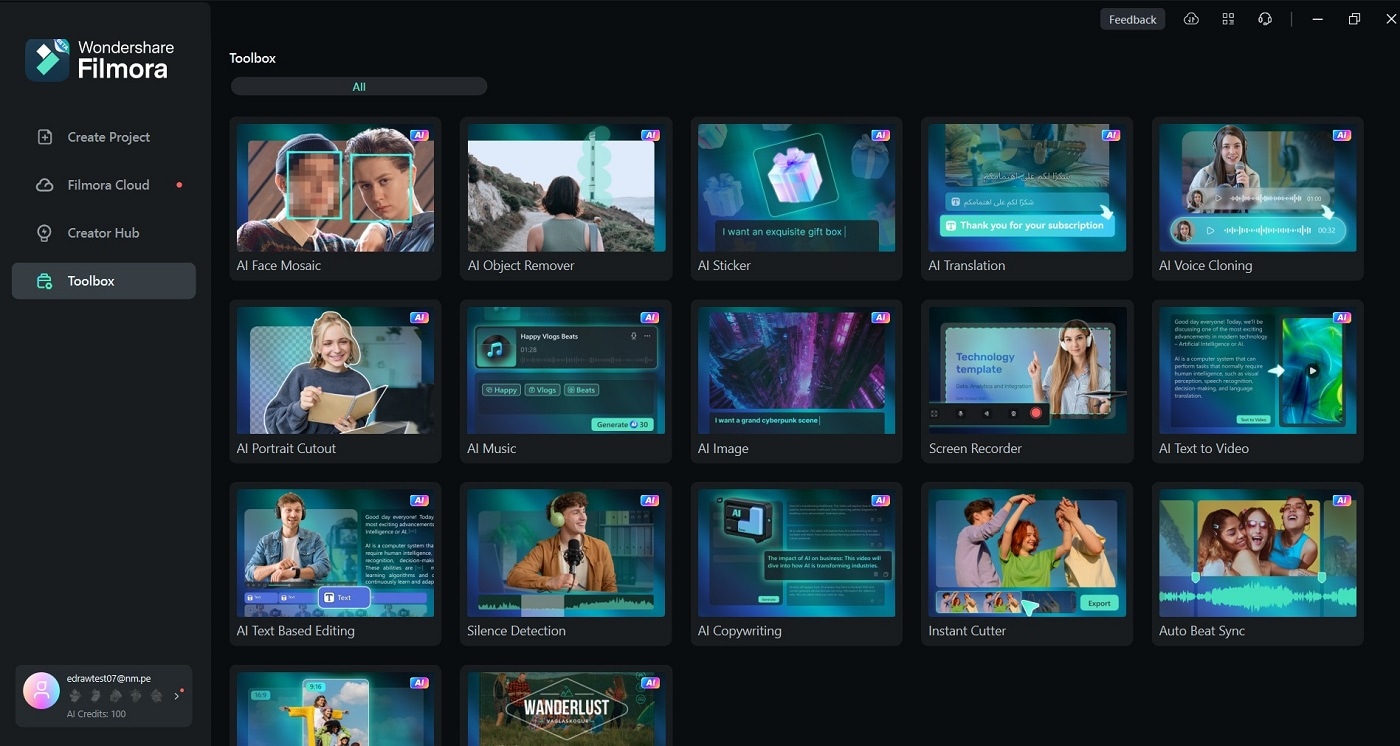Open the AI Sticker tool card
Screen dimensions: 1400x746
(797, 198)
